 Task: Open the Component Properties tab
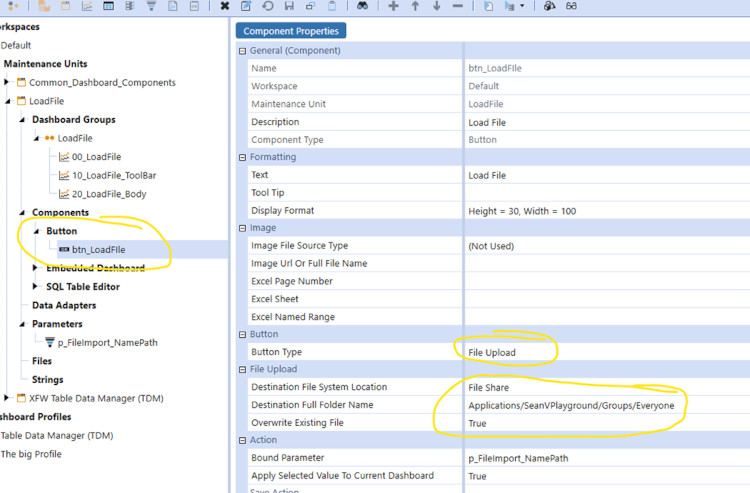[291, 31]
